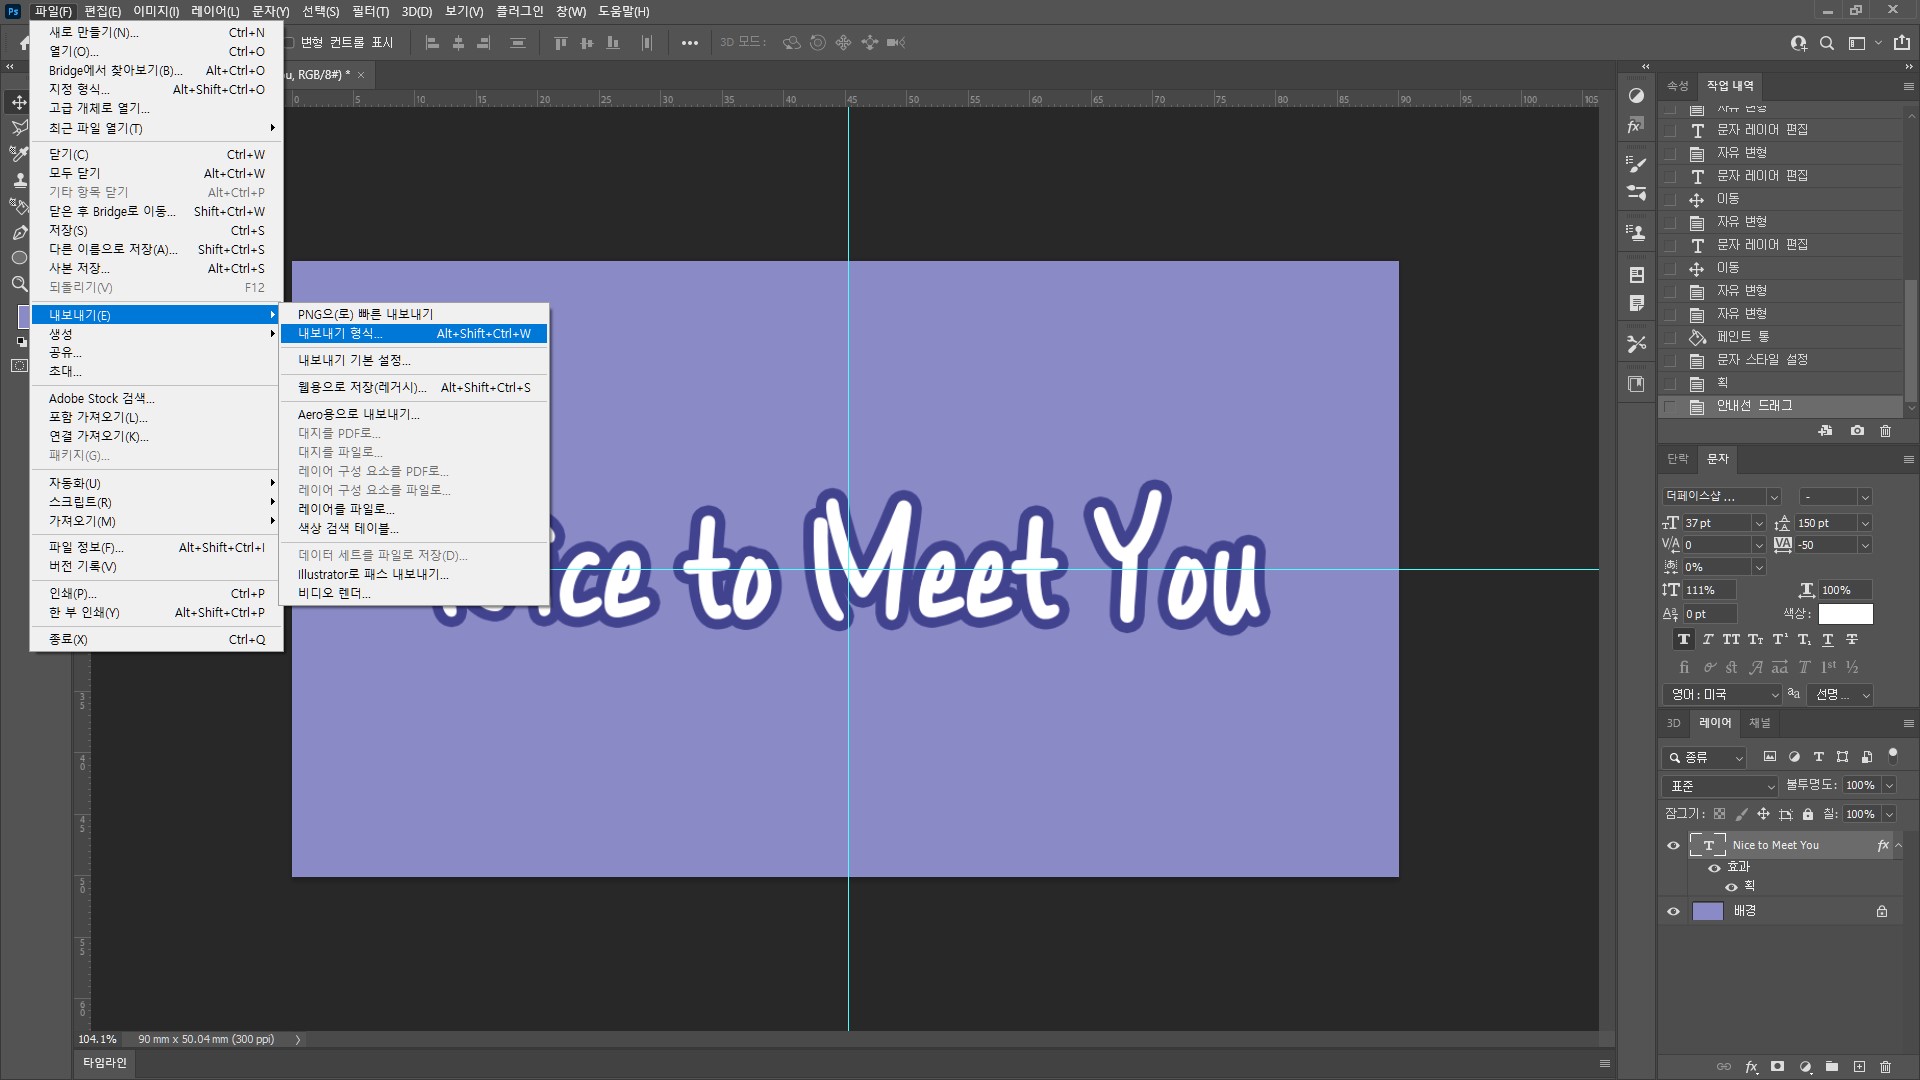This screenshot has height=1080, width=1920.
Task: Click the white text color swatch
Action: click(1845, 614)
